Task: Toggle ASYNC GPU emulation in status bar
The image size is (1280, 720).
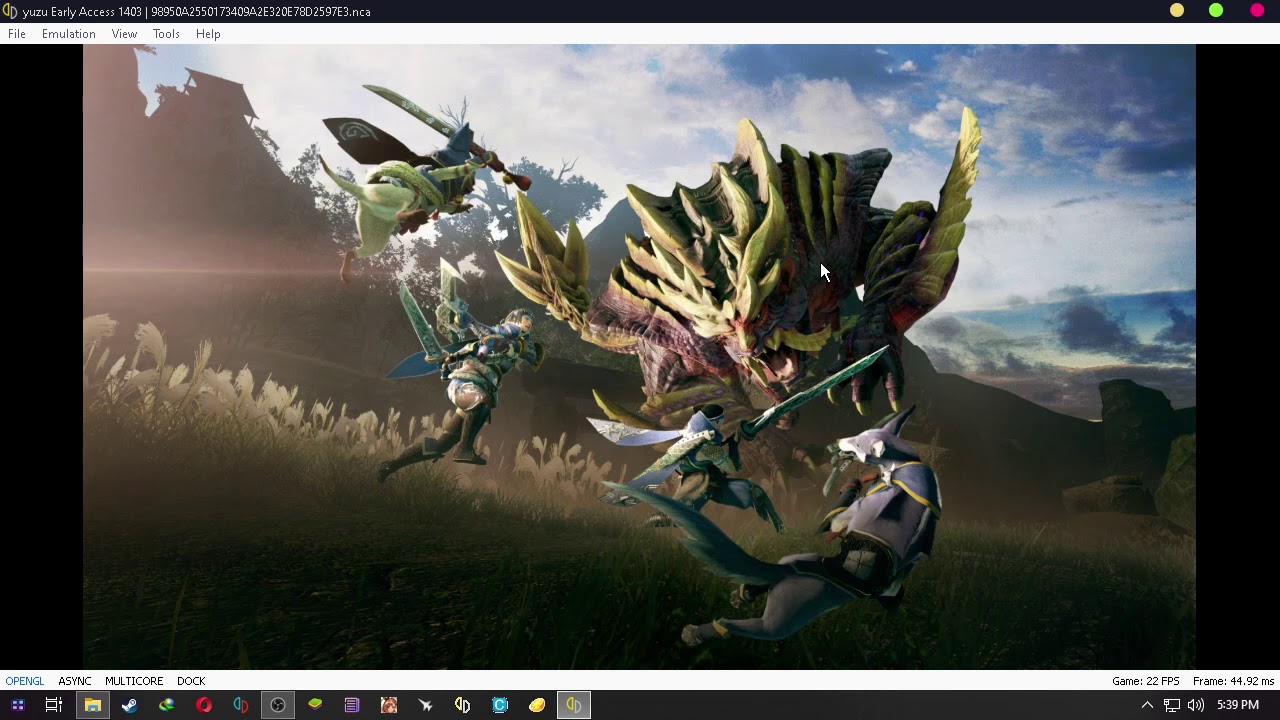Action: [75, 681]
